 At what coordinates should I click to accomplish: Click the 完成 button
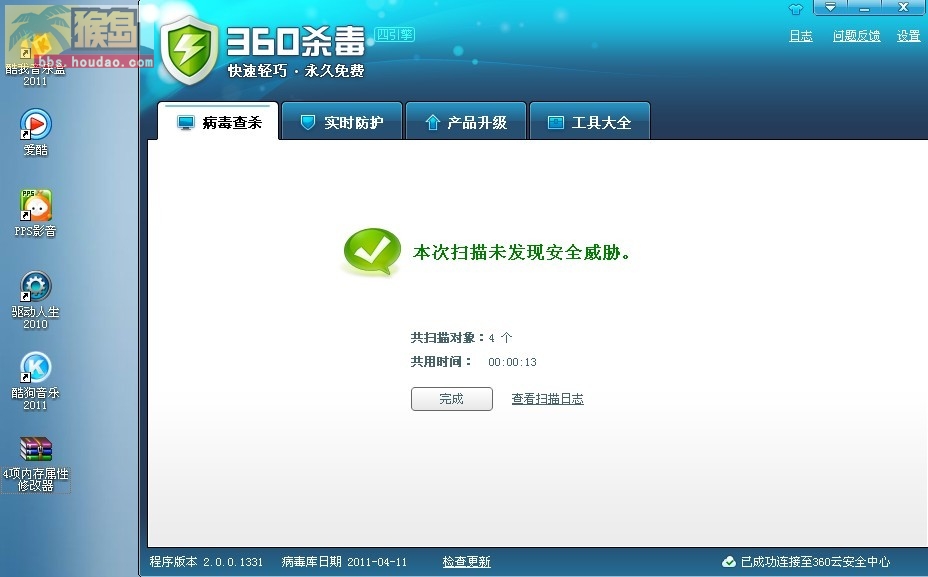[452, 399]
